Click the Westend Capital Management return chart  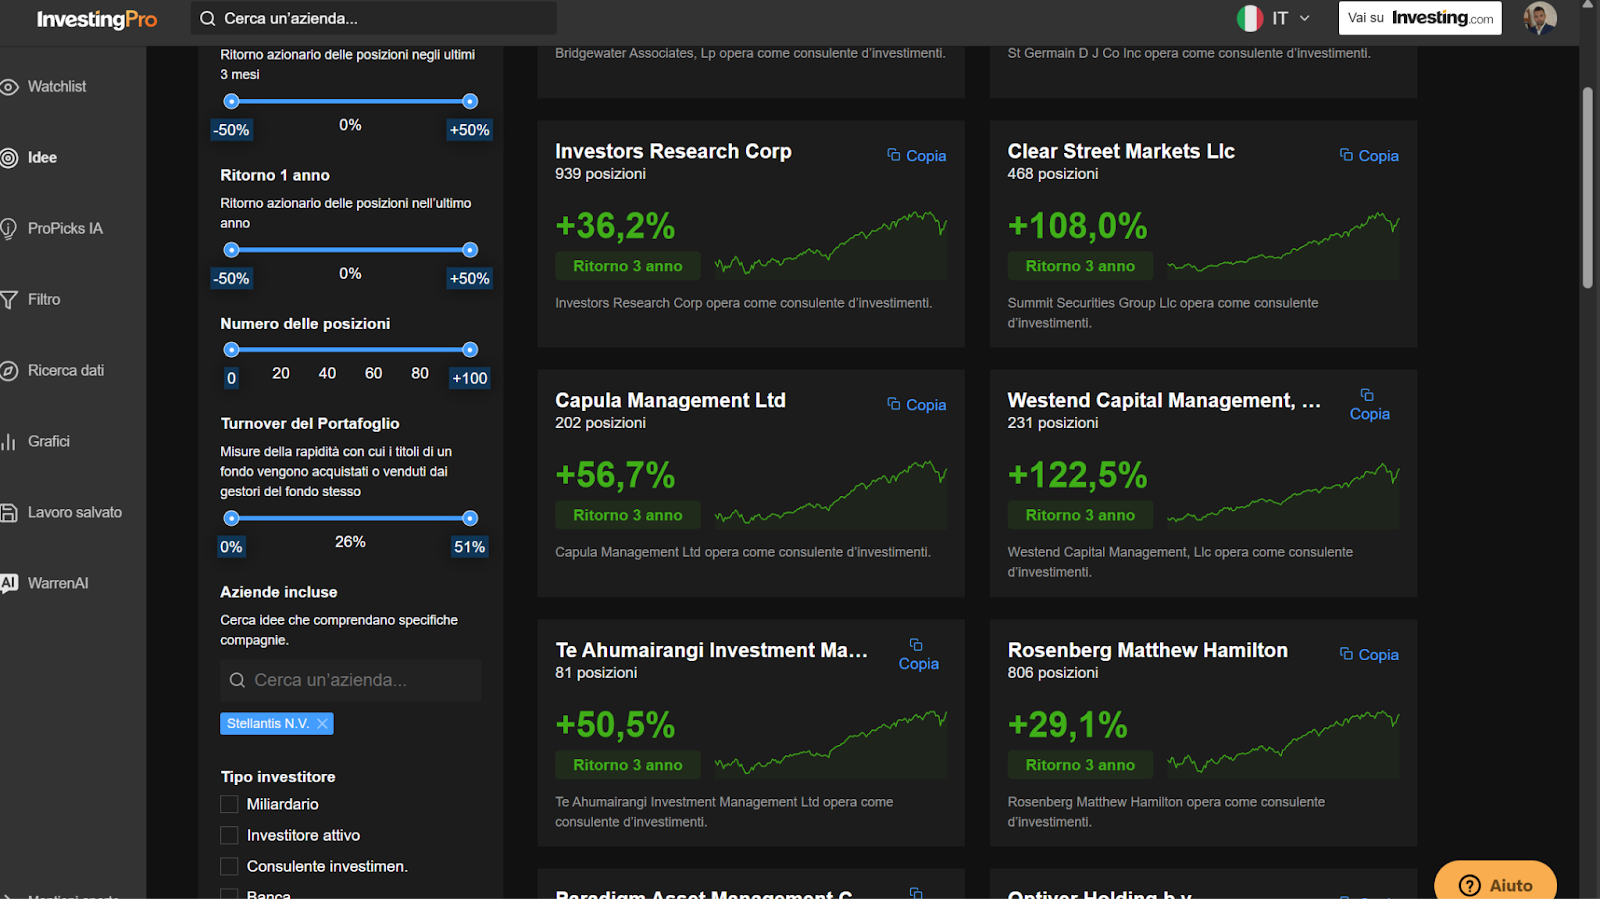coord(1283,493)
